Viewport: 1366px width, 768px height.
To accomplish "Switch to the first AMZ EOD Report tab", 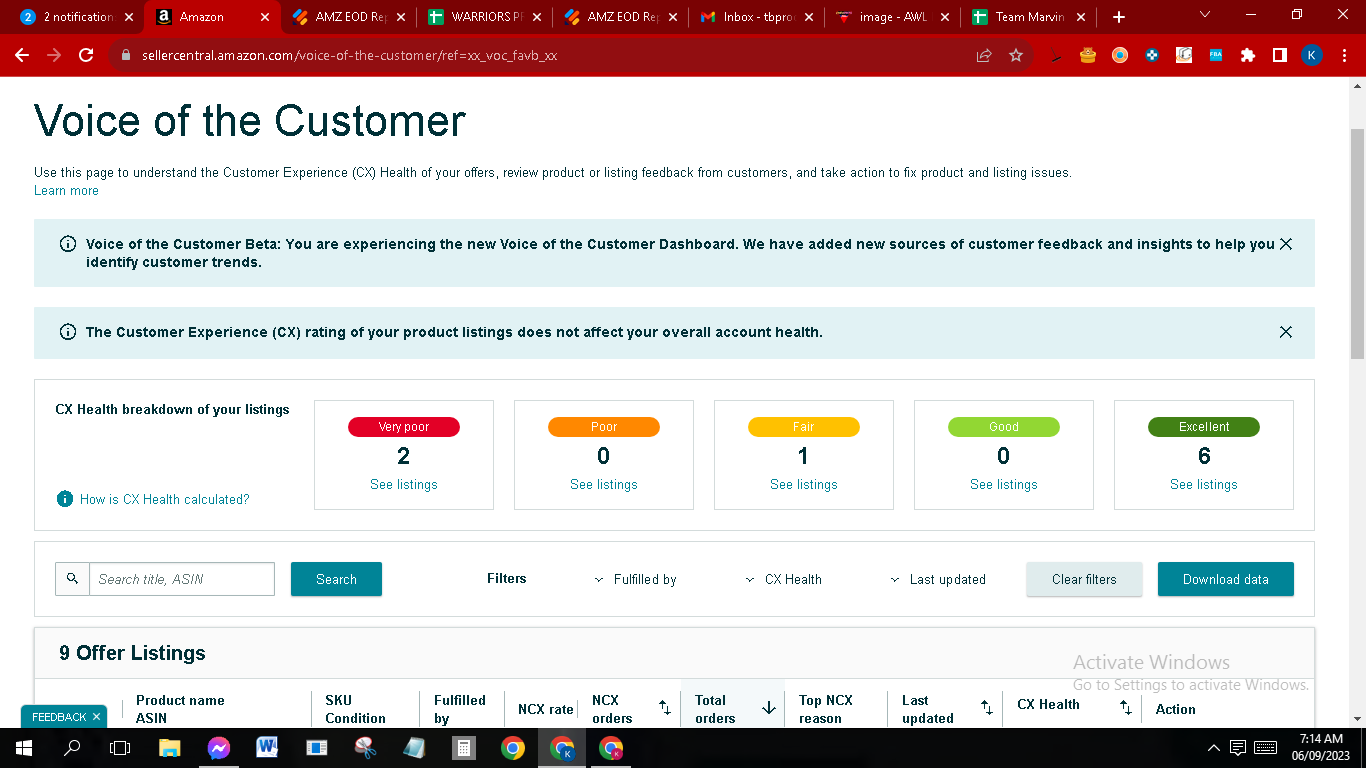I will [x=349, y=17].
